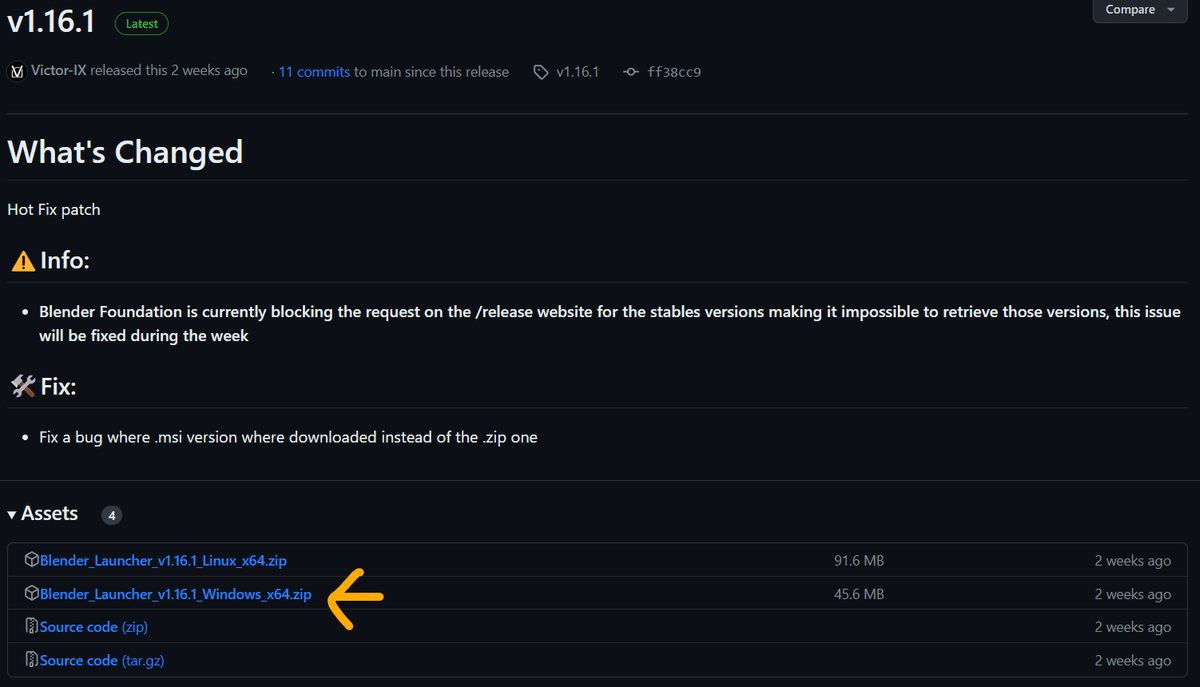
Task: Collapse the Assets section
Action: 43,514
